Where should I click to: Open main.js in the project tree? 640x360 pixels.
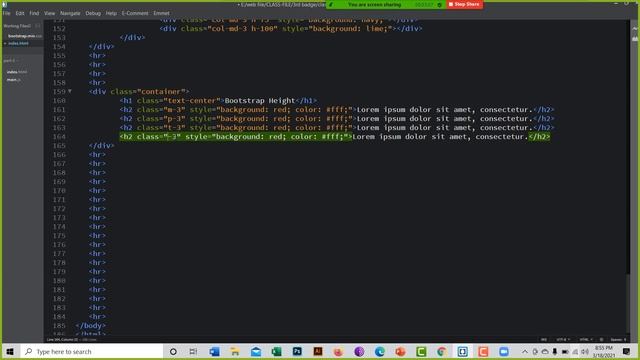pyautogui.click(x=13, y=80)
